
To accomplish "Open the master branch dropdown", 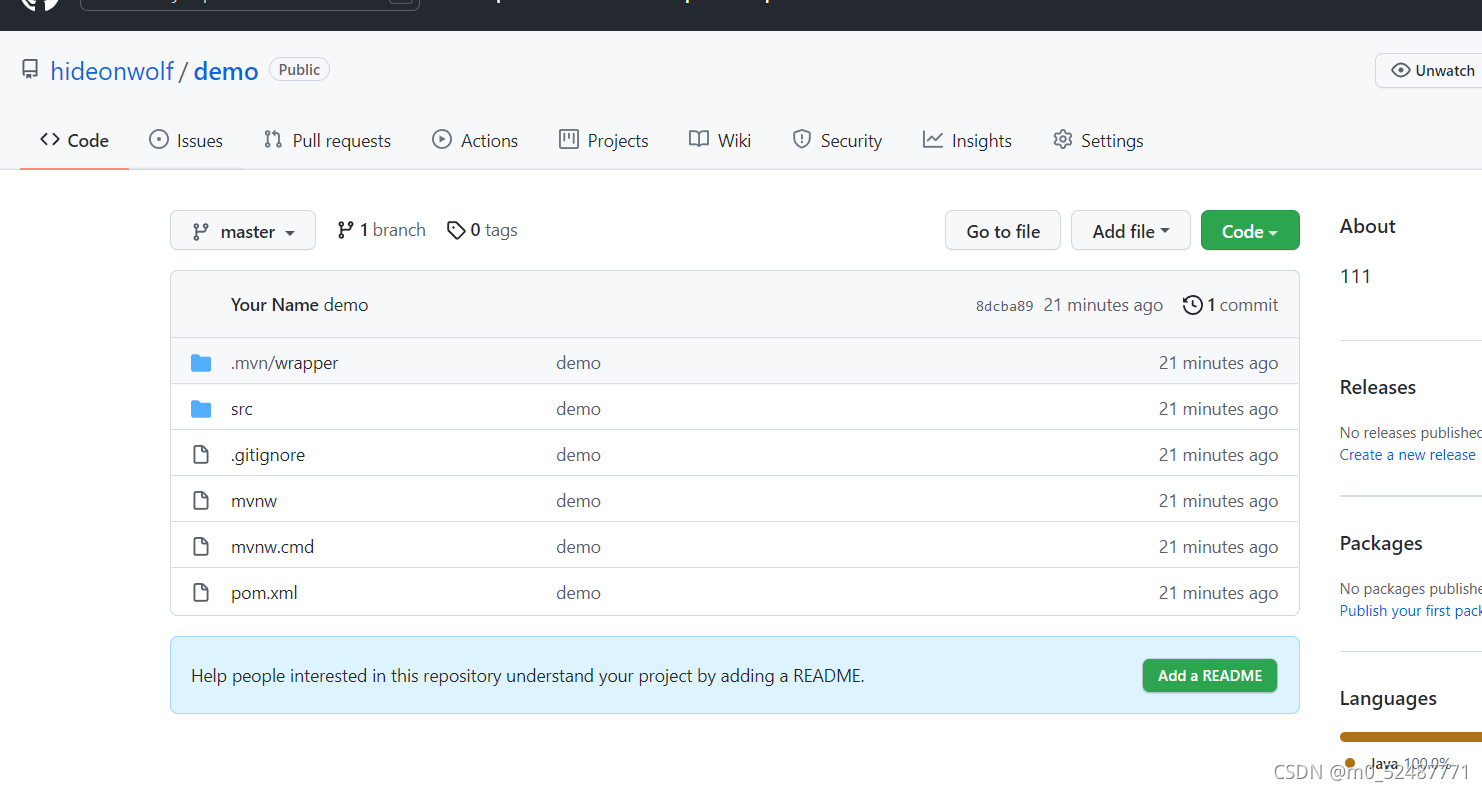I will tap(243, 231).
